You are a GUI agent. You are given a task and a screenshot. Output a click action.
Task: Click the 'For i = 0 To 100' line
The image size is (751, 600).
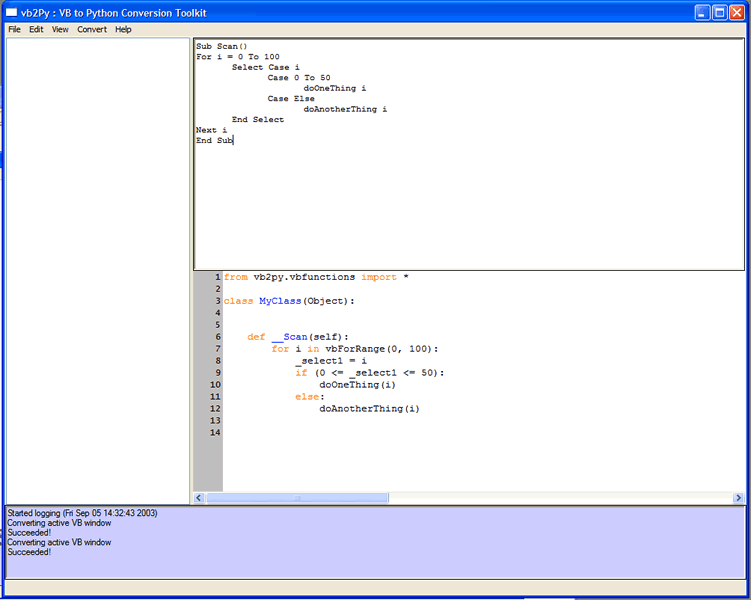(x=238, y=57)
